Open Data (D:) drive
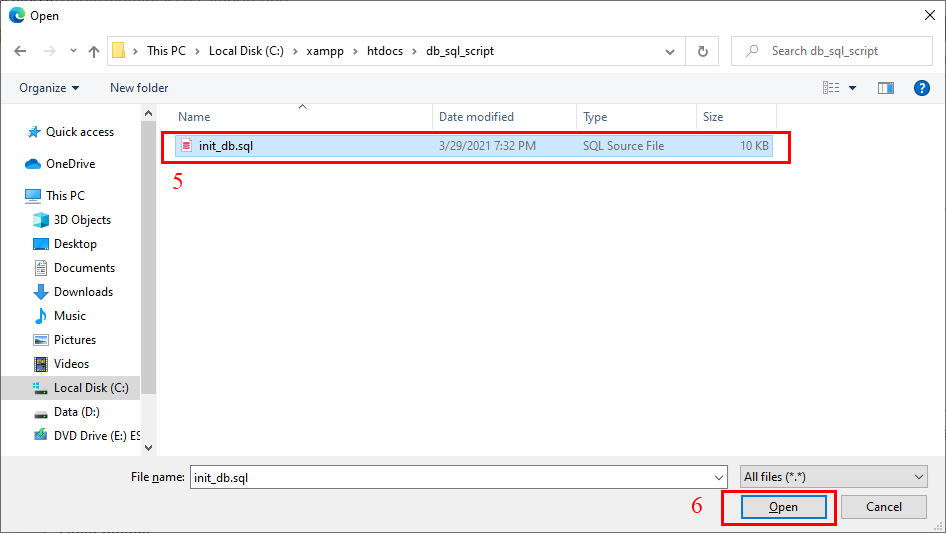946x534 pixels. tap(77, 412)
